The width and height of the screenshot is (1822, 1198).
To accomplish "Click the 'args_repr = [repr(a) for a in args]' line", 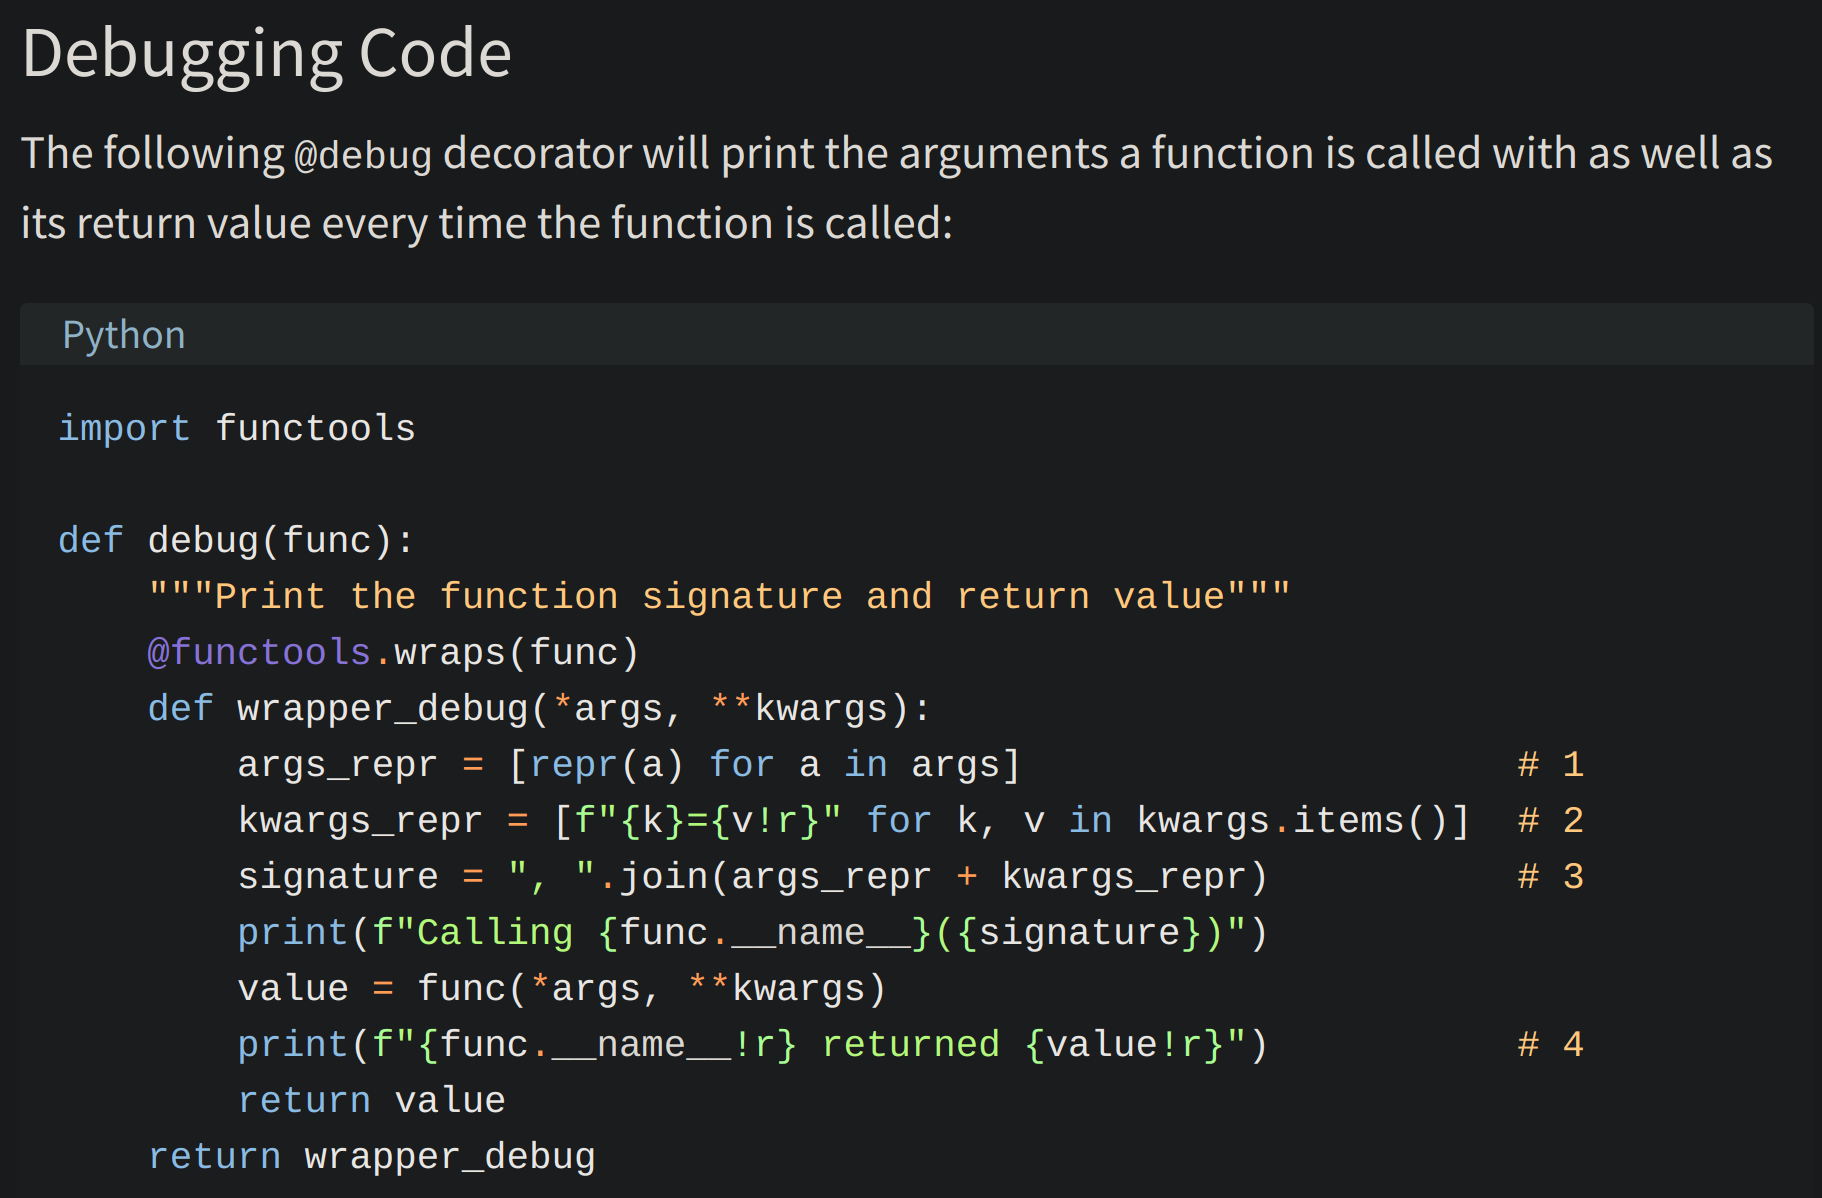I will coord(629,764).
